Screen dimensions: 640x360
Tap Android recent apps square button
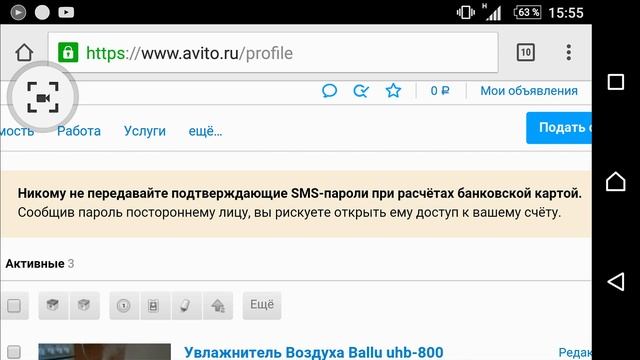616,82
